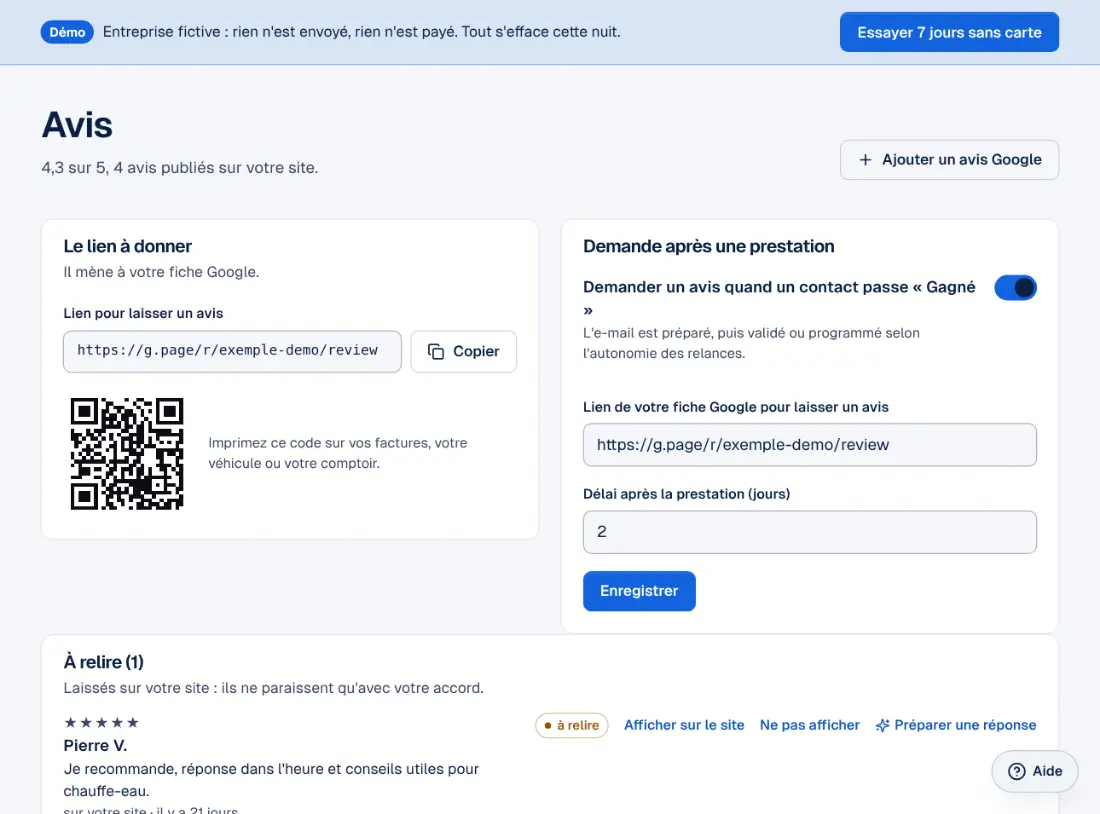Click the Avis page heading
This screenshot has width=1100, height=814.
pyautogui.click(x=77, y=125)
